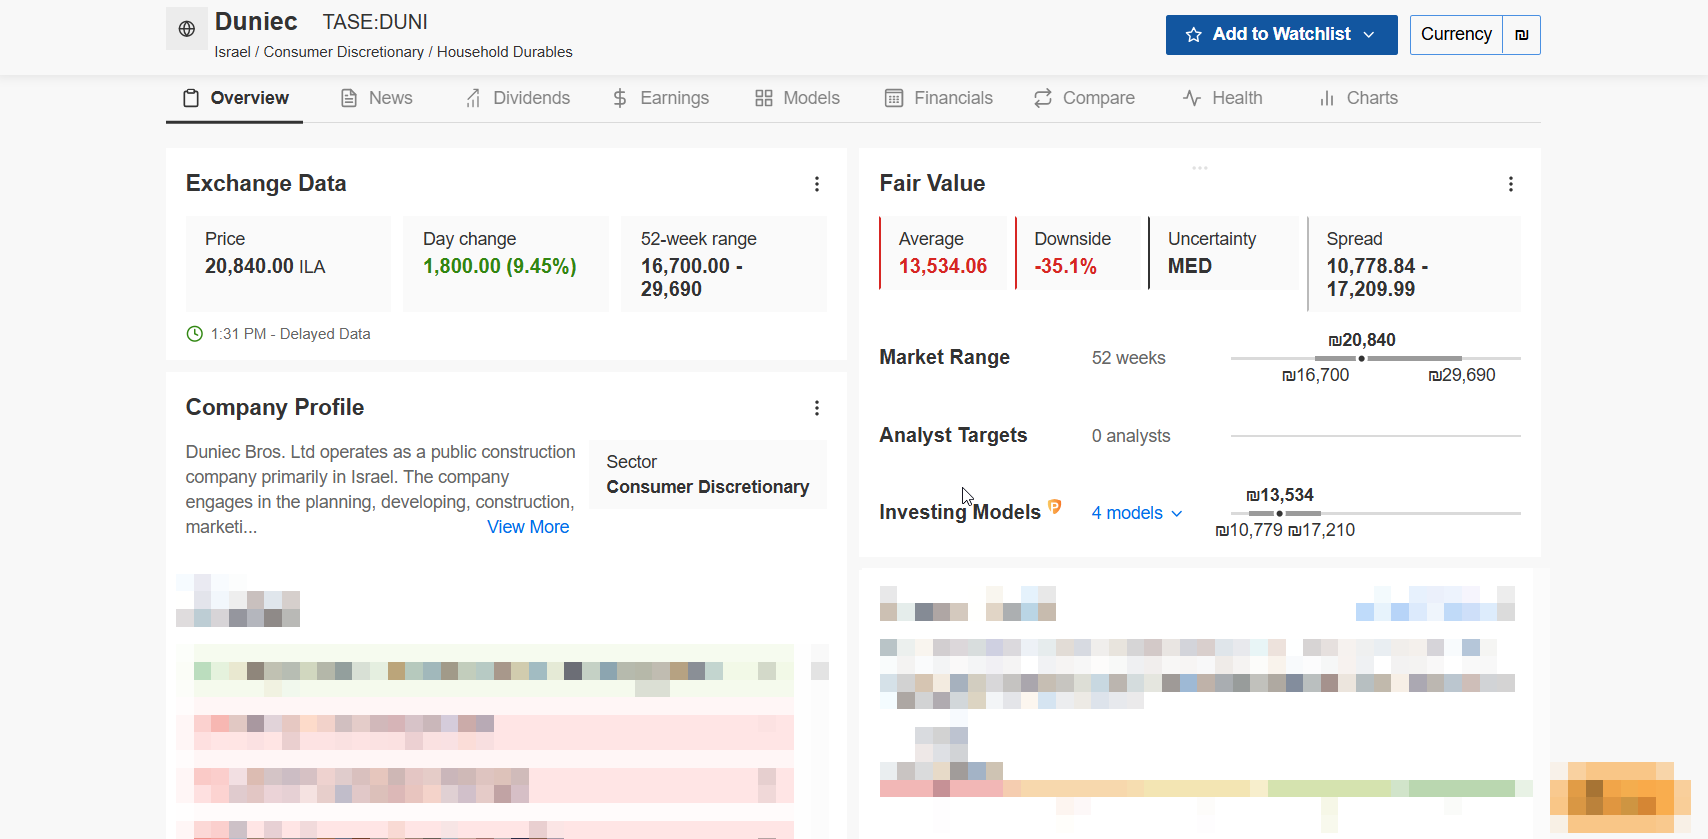Click the sprout icon on Dividends tab
Viewport: 1708px width, 839px height.
click(x=473, y=98)
